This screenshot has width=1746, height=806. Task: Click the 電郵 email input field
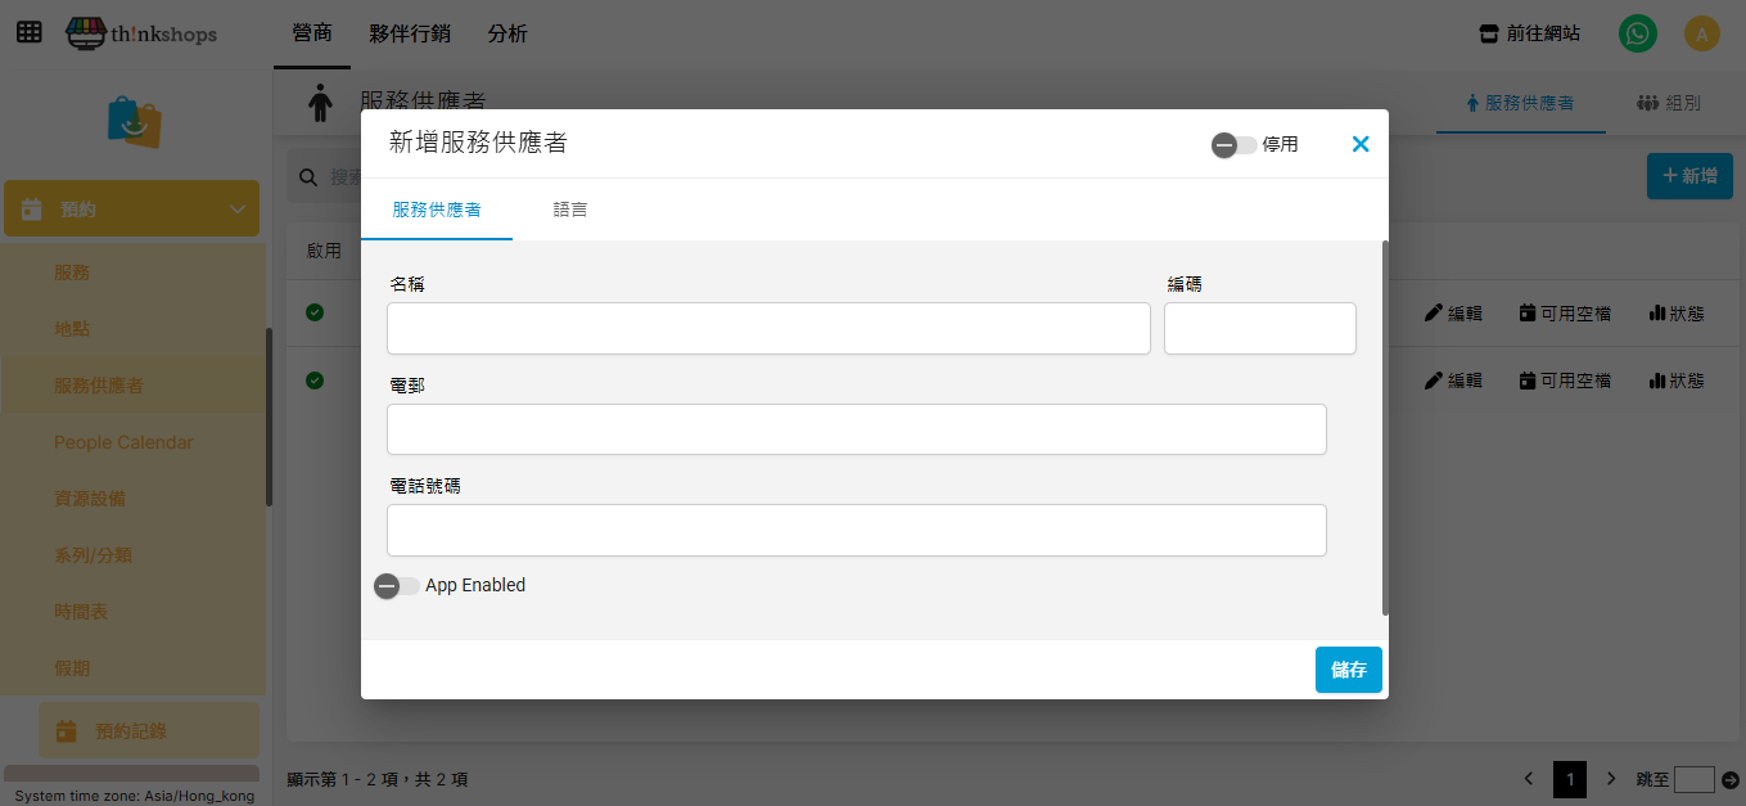(x=856, y=430)
